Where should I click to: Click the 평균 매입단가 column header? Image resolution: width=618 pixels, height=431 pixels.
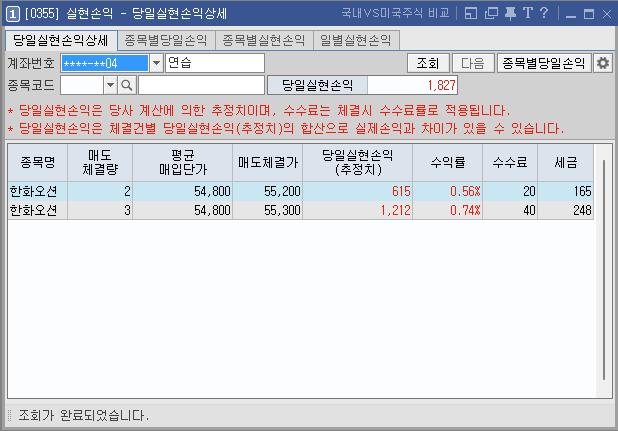182,162
